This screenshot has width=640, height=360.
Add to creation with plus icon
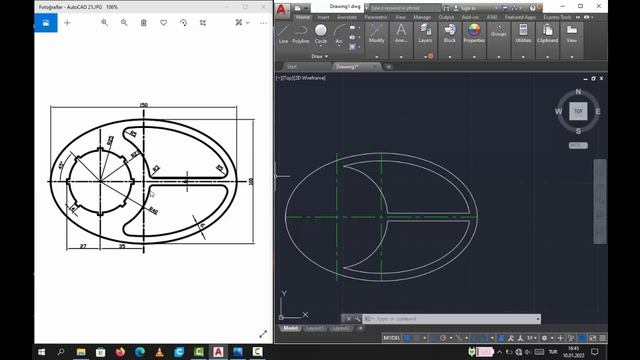pos(67,23)
